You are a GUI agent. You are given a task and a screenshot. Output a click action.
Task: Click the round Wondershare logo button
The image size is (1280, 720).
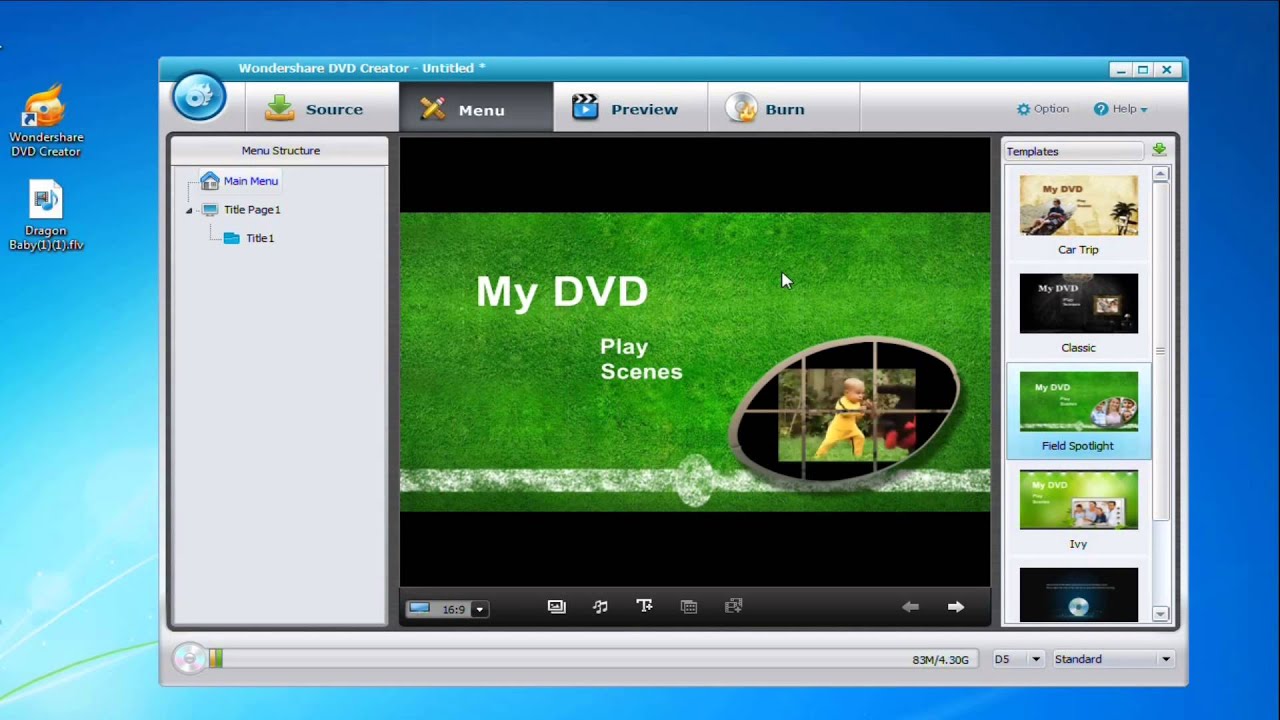click(x=199, y=98)
